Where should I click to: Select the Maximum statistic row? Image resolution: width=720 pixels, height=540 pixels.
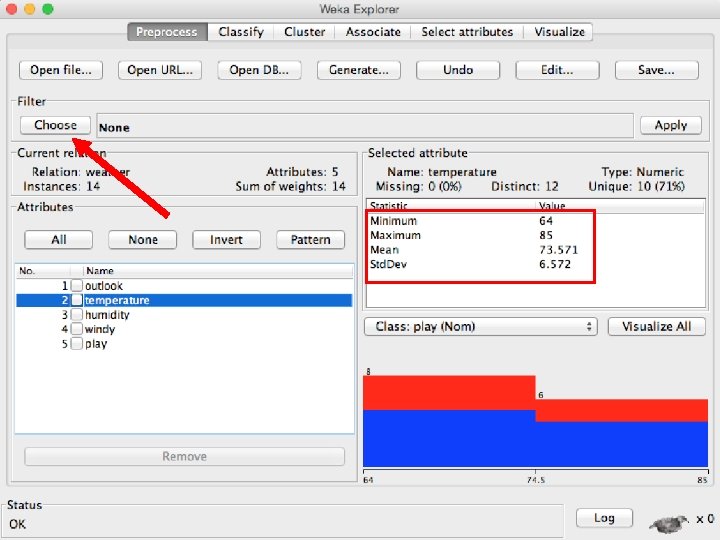(535, 235)
